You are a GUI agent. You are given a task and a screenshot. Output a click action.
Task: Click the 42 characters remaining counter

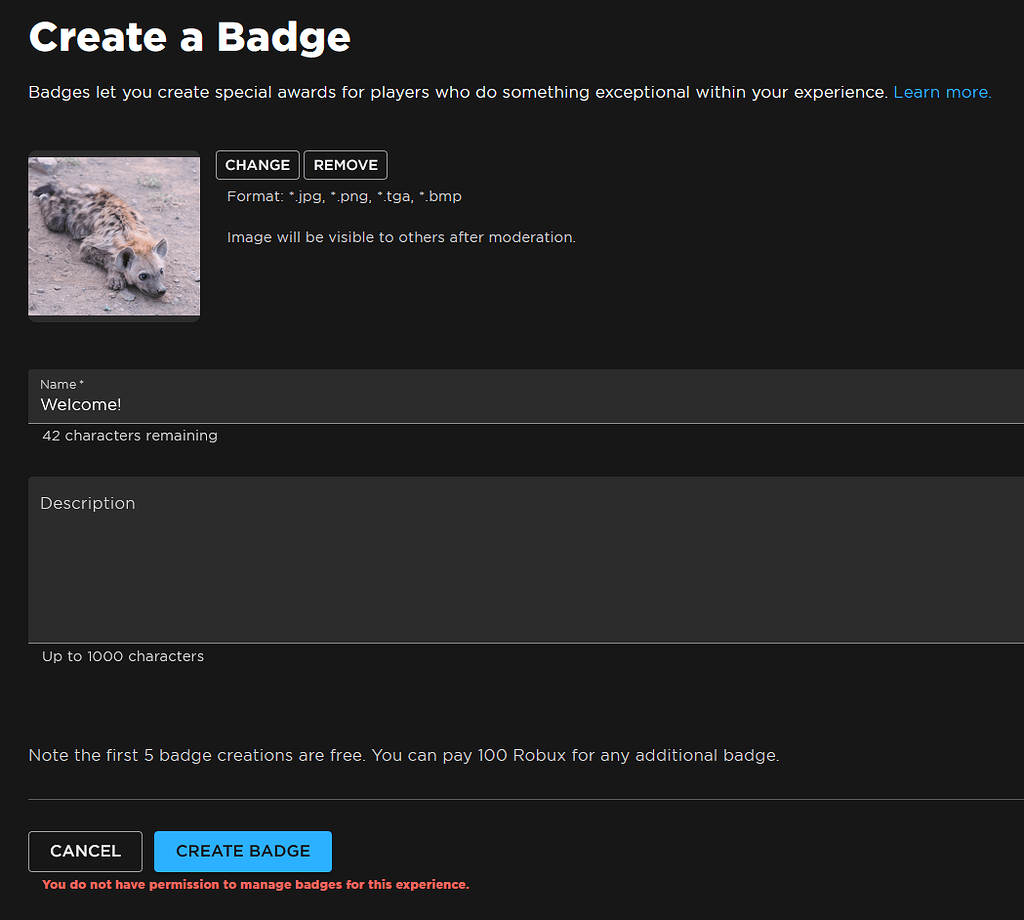(x=129, y=435)
